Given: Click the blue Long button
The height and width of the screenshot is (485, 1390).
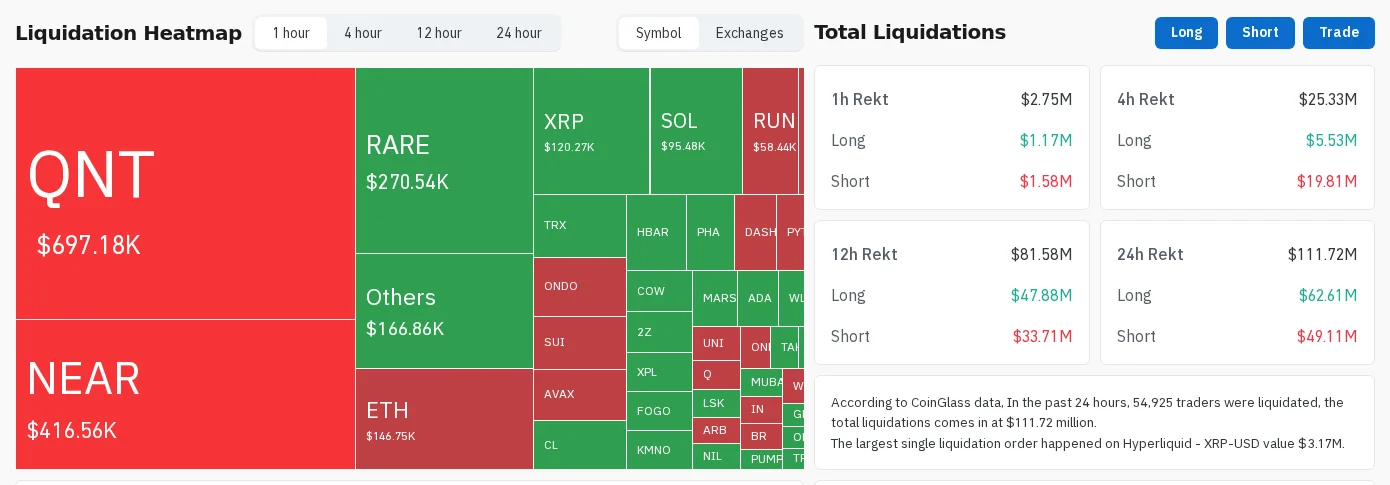Looking at the screenshot, I should (x=1186, y=33).
